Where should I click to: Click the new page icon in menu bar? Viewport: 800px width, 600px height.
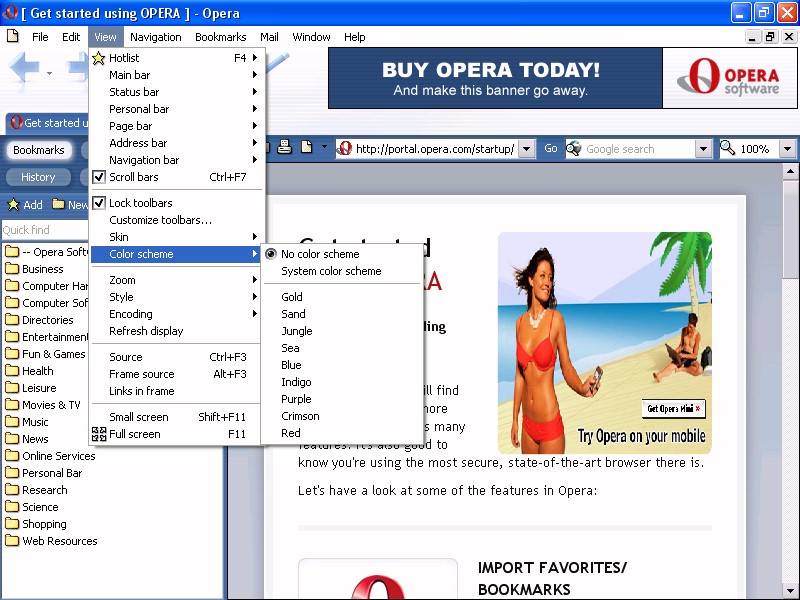(13, 37)
